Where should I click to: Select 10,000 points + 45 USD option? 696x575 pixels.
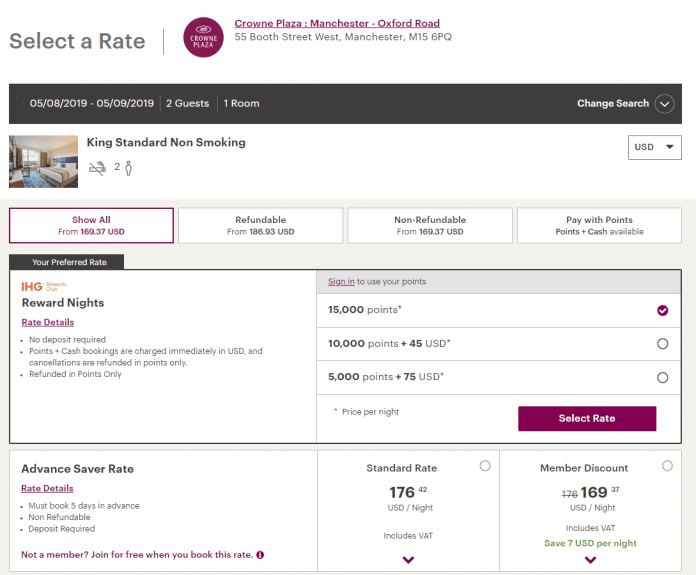click(x=662, y=344)
